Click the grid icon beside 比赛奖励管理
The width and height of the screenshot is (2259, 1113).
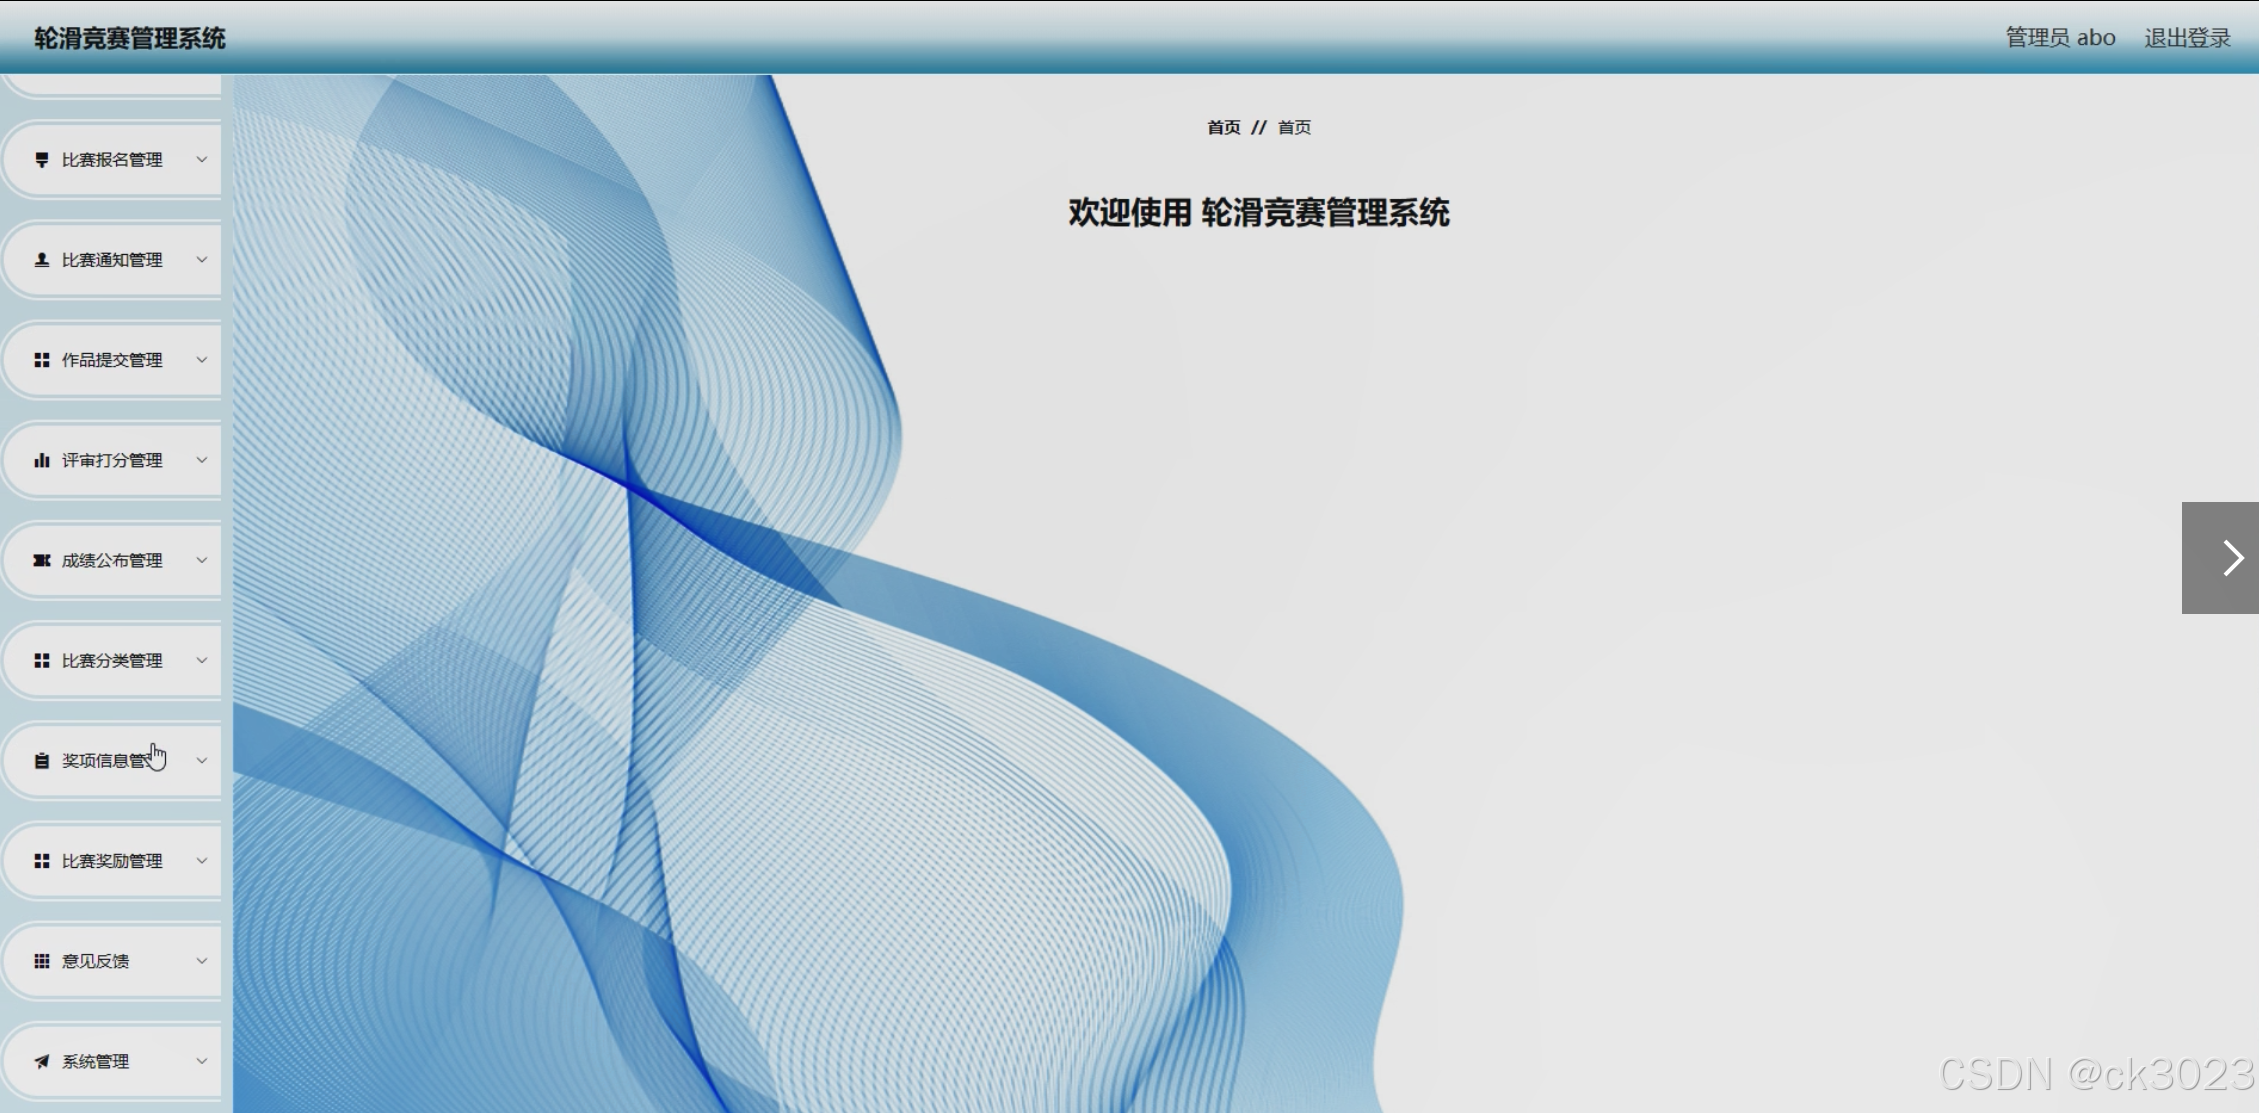[x=41, y=861]
